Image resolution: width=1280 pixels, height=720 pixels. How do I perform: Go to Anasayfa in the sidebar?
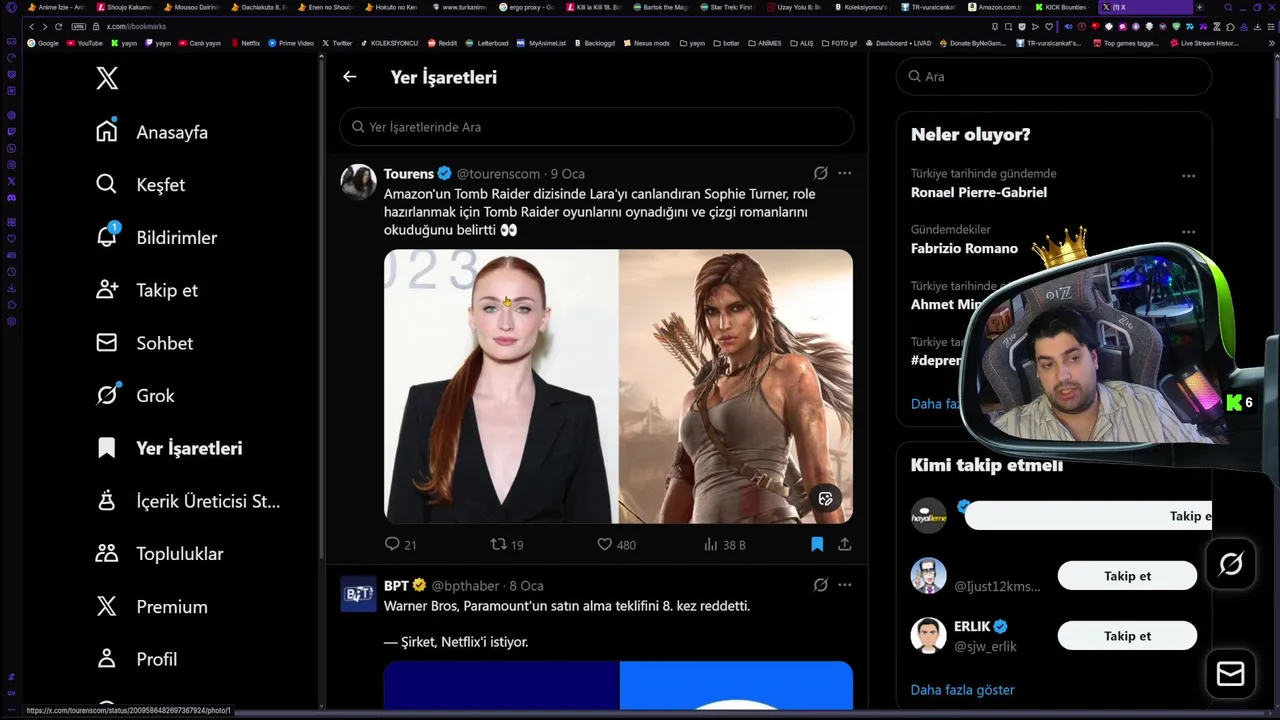click(152, 132)
